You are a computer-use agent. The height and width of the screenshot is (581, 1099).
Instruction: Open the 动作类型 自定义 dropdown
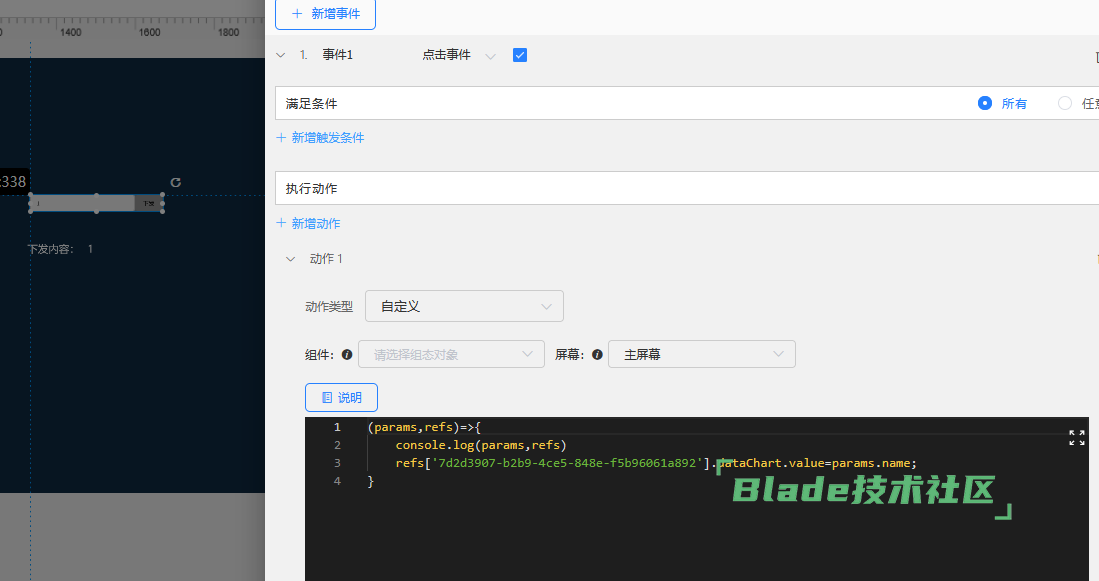pyautogui.click(x=464, y=306)
